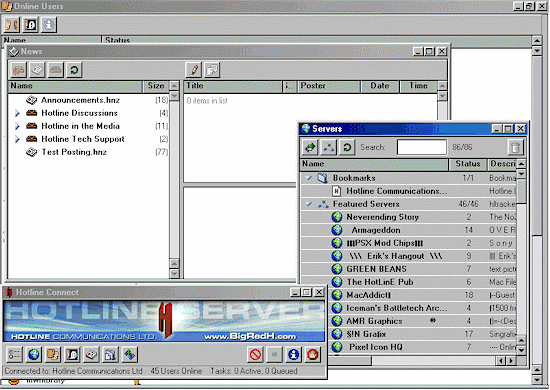This screenshot has width=550, height=390.
Task: Select the Armageddon server
Action: tap(408, 230)
